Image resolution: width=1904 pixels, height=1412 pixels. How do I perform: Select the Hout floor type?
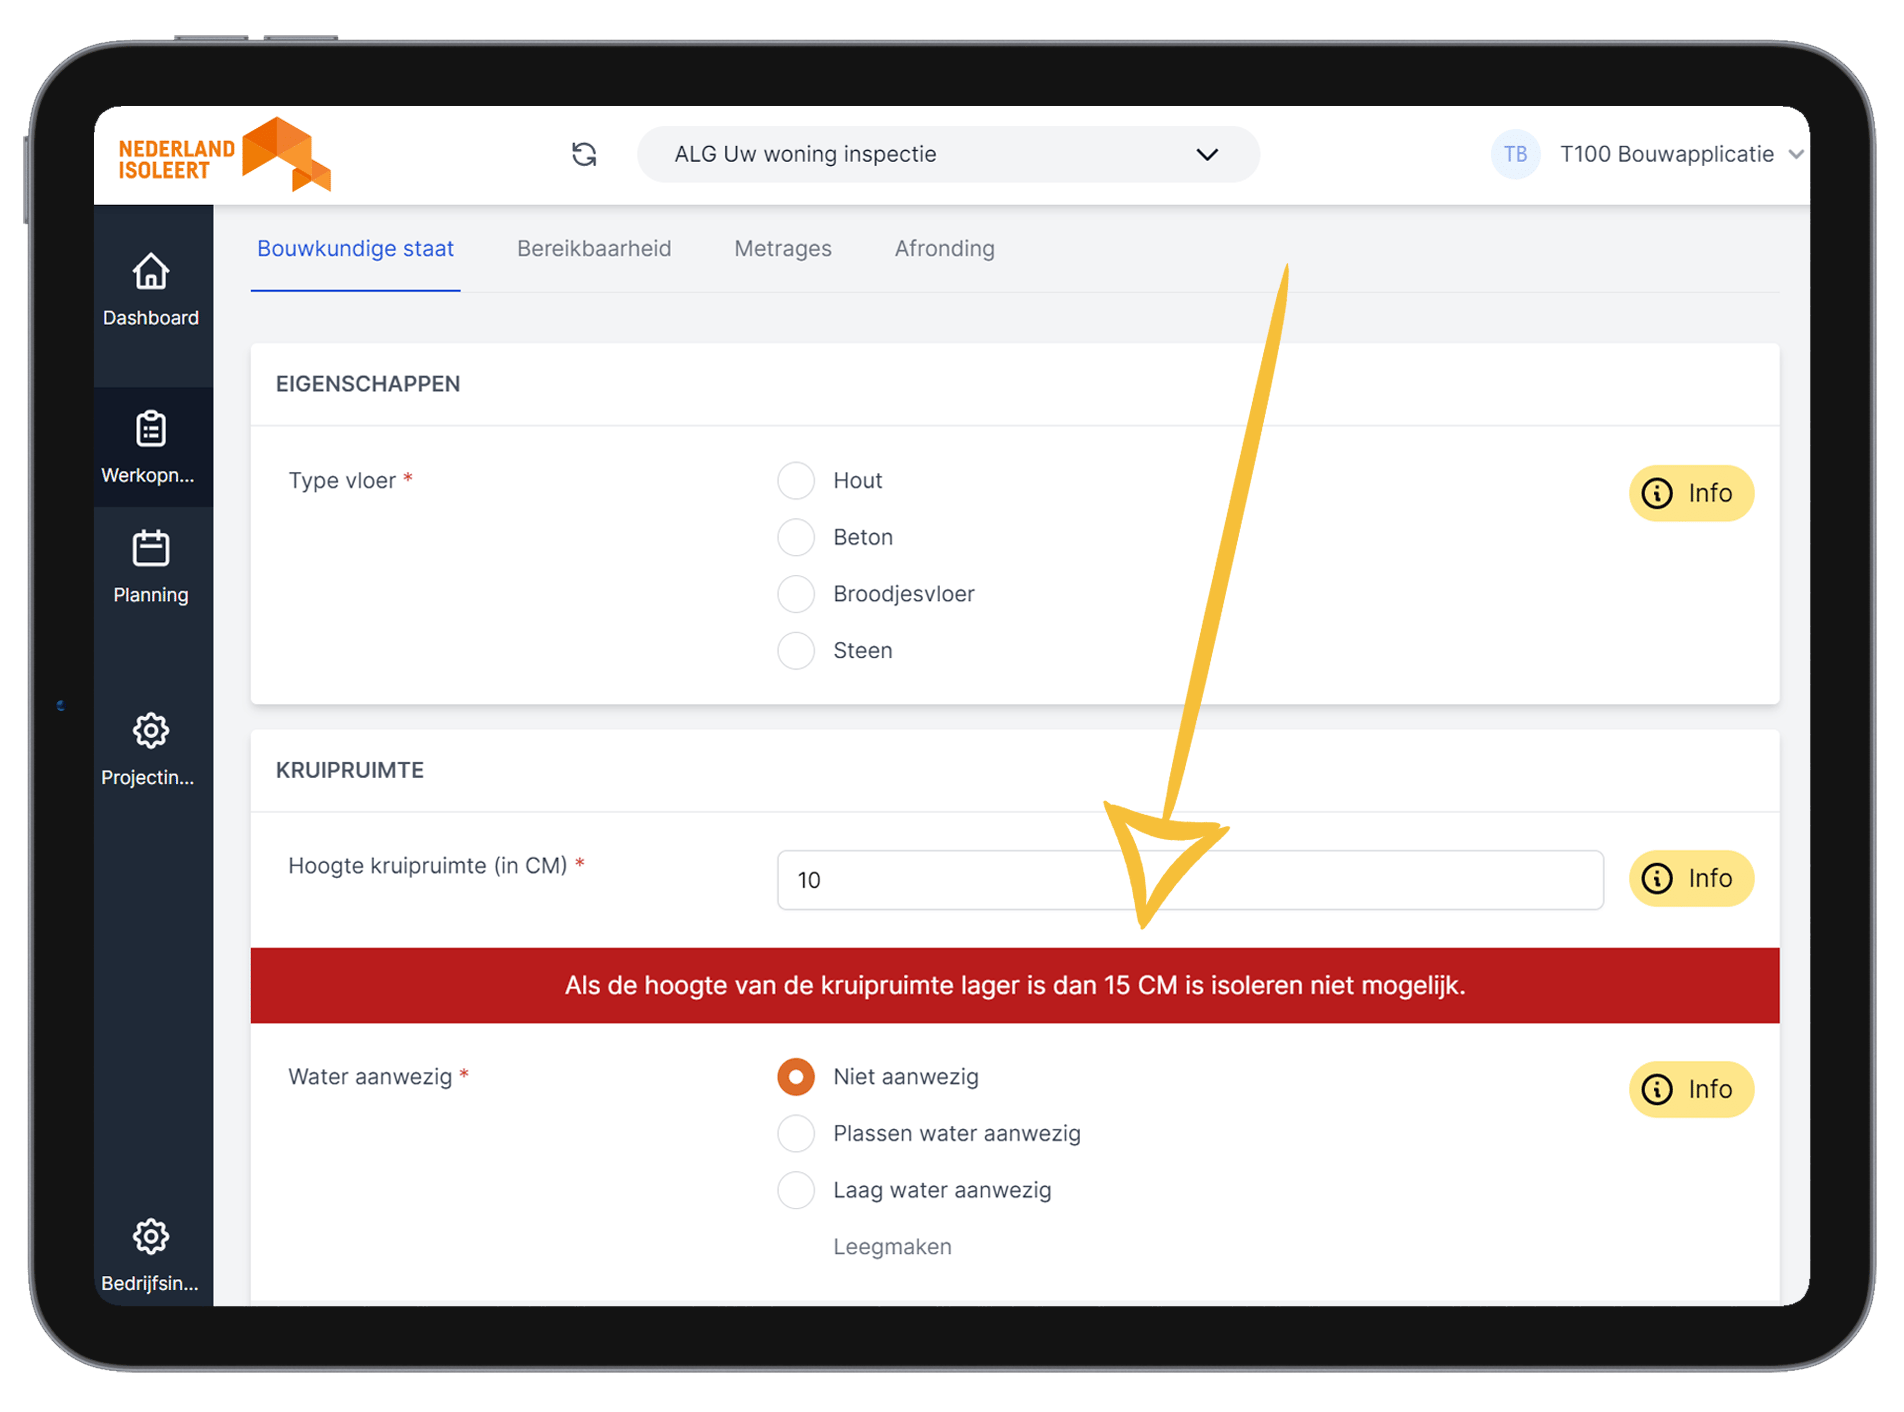[796, 481]
